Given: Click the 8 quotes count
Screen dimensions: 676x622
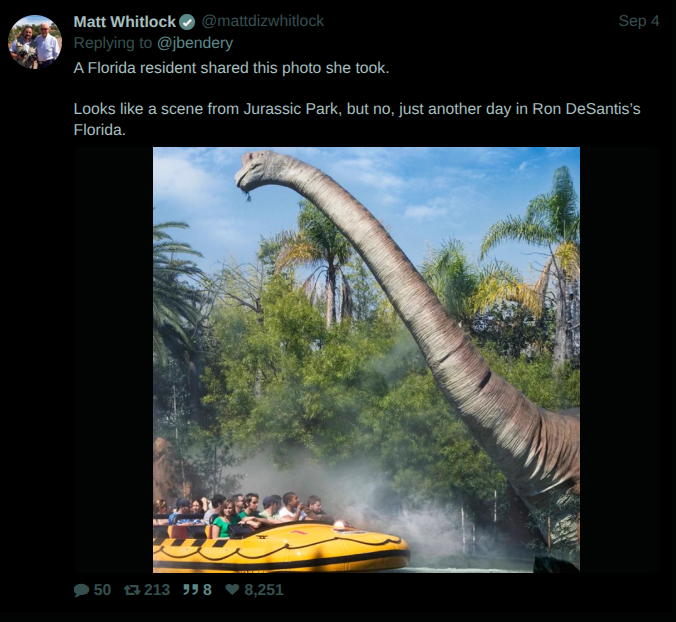Looking at the screenshot, I should (207, 590).
